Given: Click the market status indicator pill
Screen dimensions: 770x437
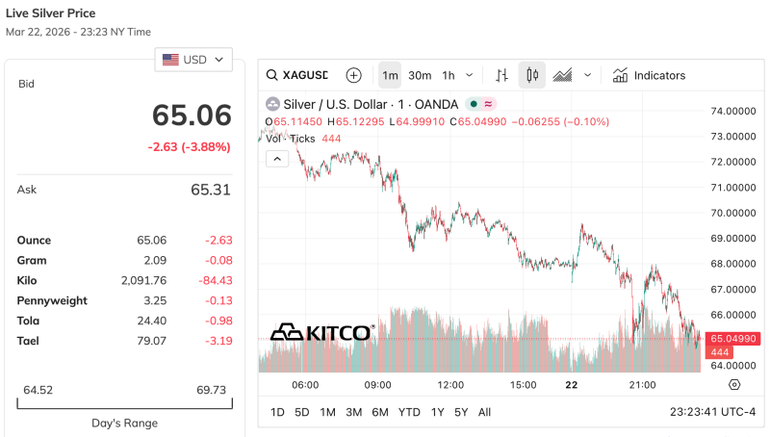Looking at the screenshot, I should click(479, 104).
